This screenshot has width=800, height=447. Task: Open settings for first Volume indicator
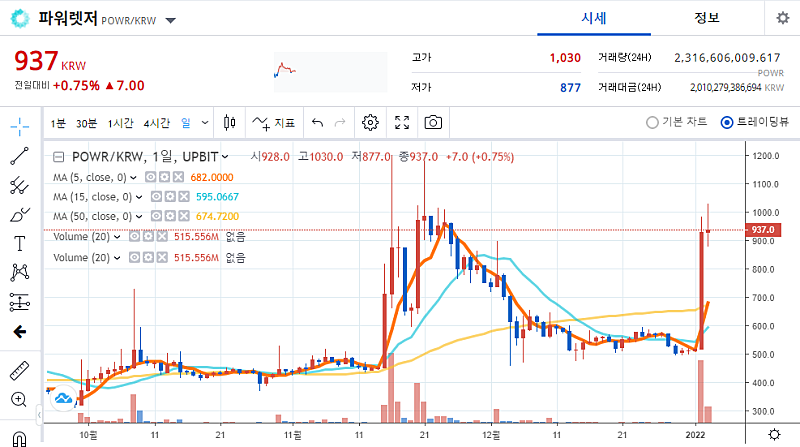(148, 237)
